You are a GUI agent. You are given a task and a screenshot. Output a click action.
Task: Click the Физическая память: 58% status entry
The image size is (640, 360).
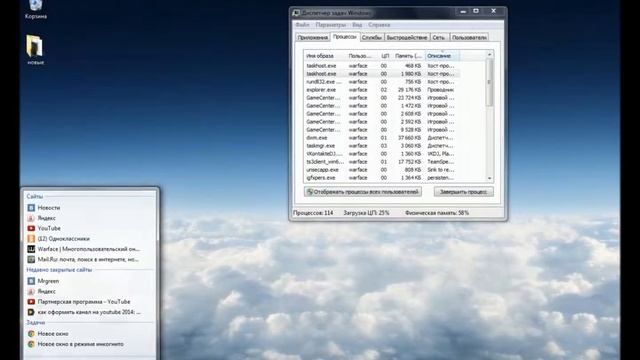click(x=437, y=213)
